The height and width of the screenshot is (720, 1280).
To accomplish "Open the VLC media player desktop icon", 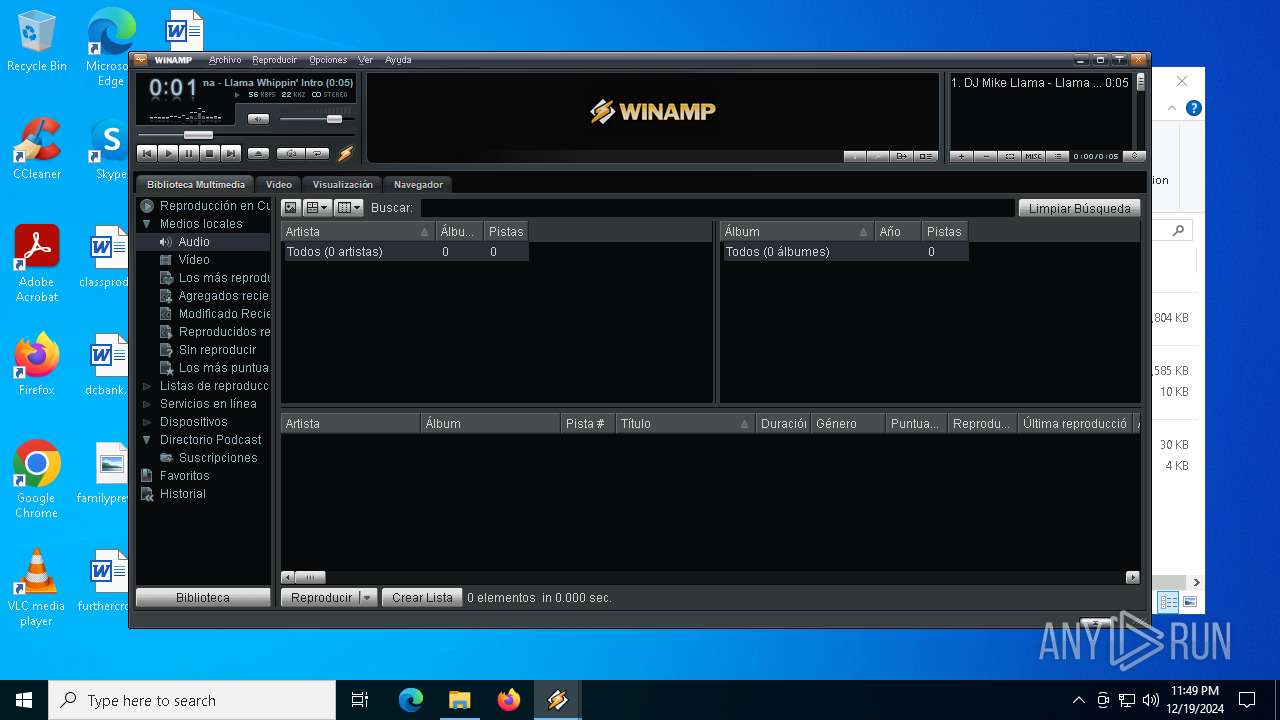I will click(36, 588).
